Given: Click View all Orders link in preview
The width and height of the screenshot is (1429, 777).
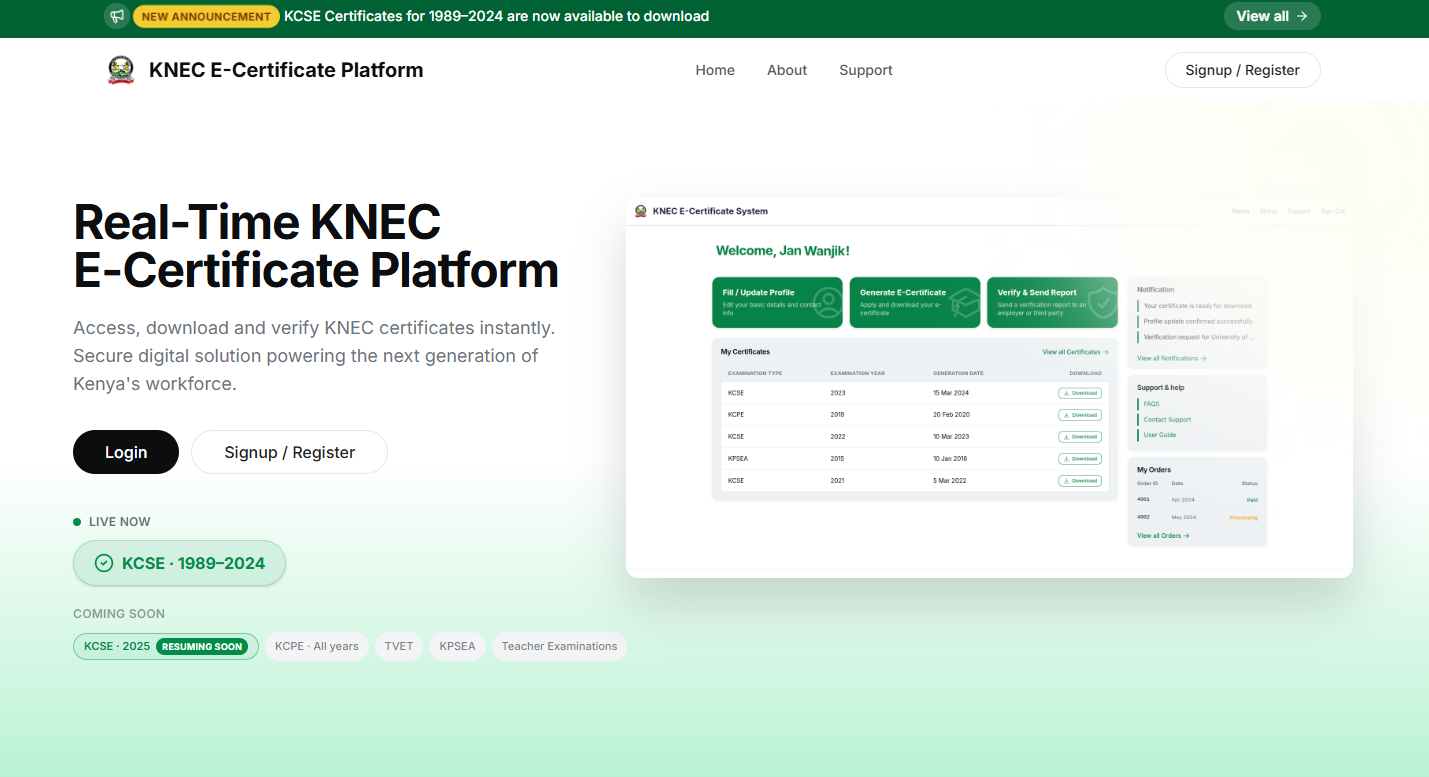Looking at the screenshot, I should pyautogui.click(x=1163, y=536).
